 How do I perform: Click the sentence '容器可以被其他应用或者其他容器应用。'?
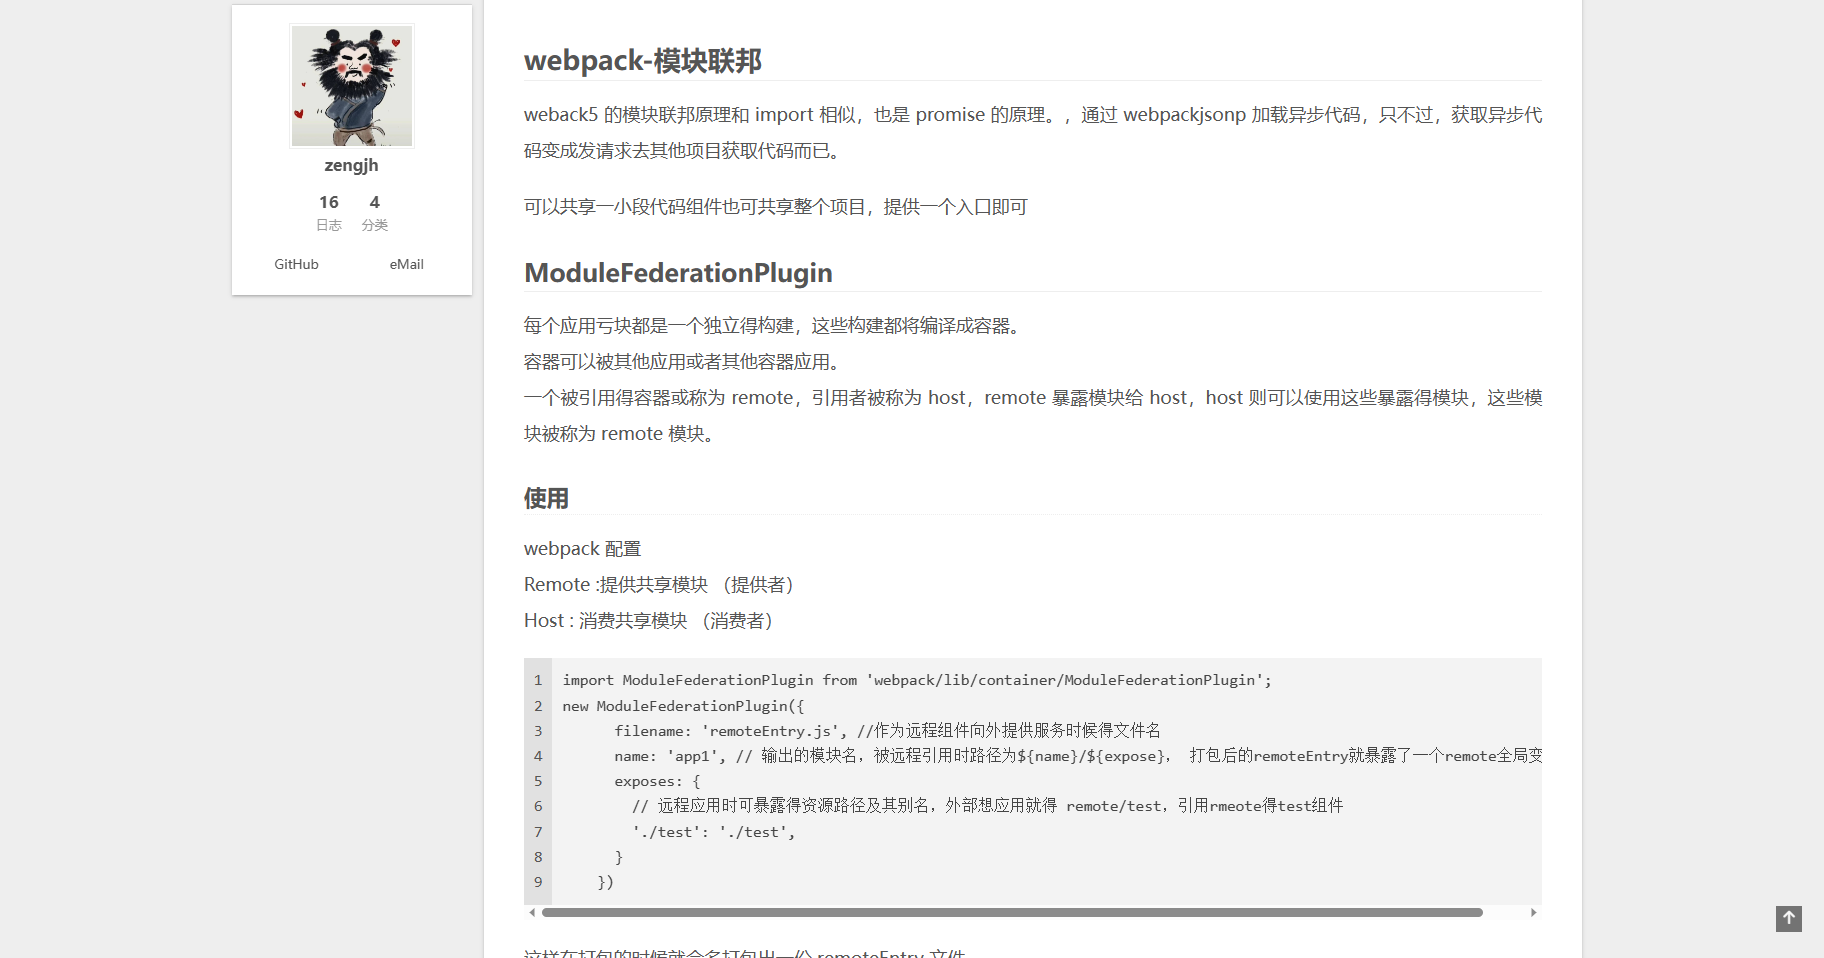coord(687,362)
